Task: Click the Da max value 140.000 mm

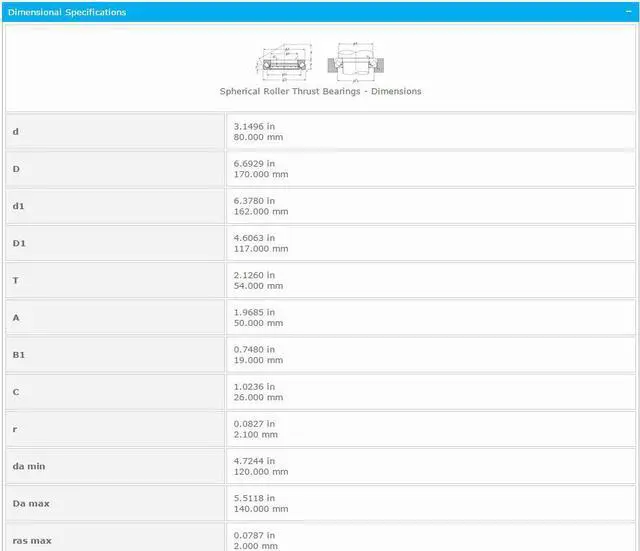Action: click(x=260, y=509)
